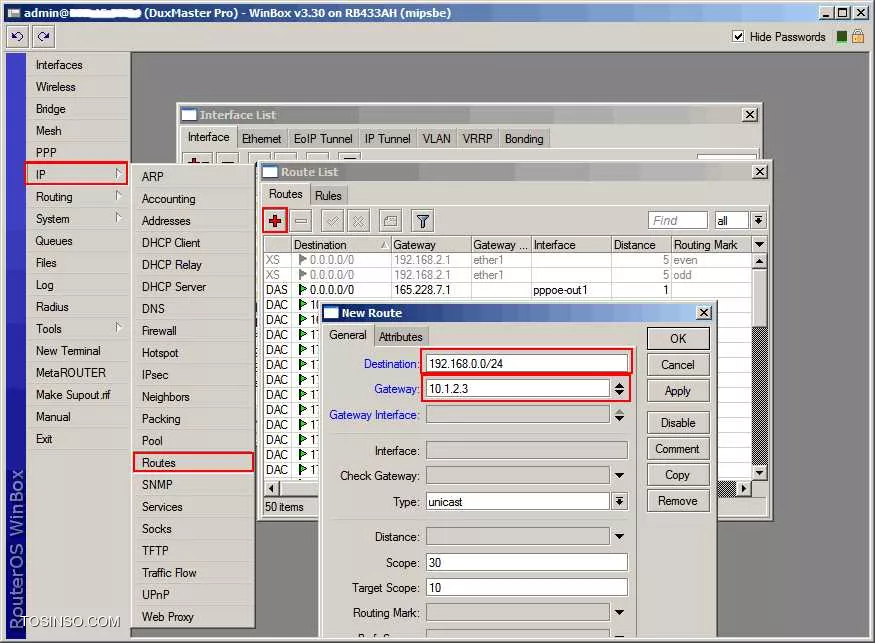Screen dimensions: 875x643
Task: Expand the Routing Mark field in New Route
Action: click(619, 612)
